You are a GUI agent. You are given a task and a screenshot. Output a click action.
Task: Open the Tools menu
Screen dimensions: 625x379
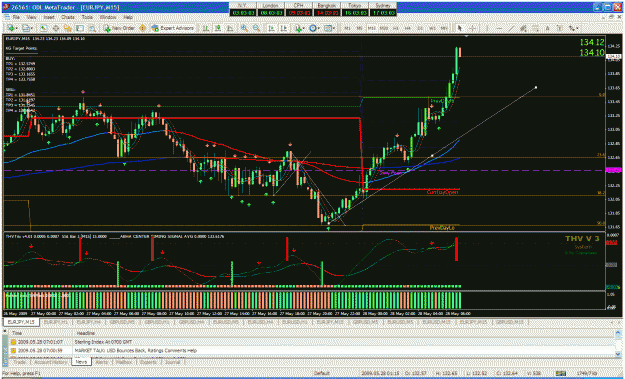tap(87, 18)
